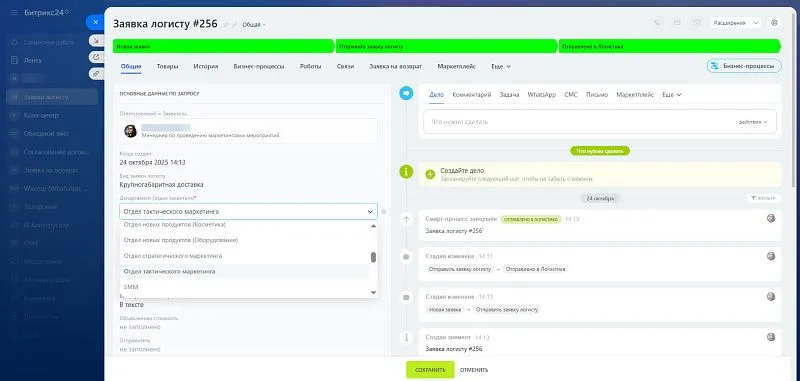Screen dimensions: 800x381
Task: Select the Общие tab
Action: click(x=131, y=66)
